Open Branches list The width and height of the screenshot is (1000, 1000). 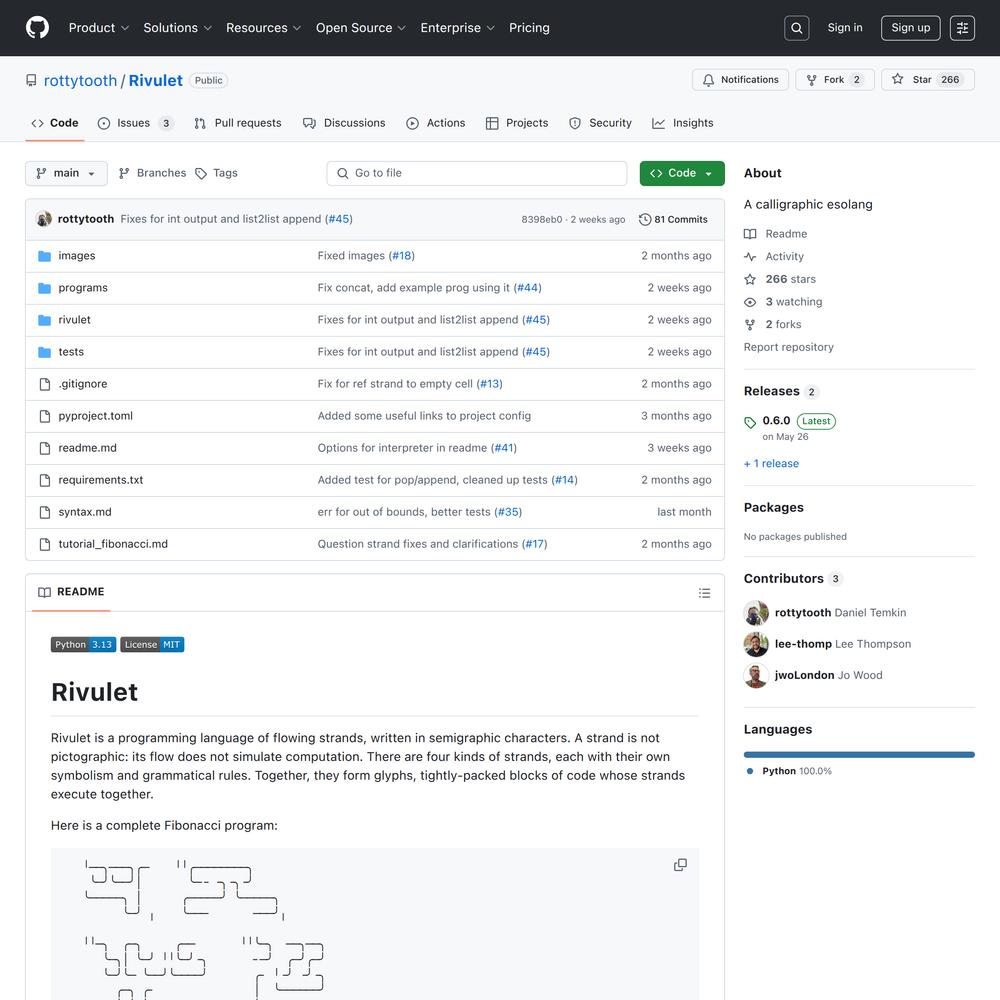pos(152,173)
